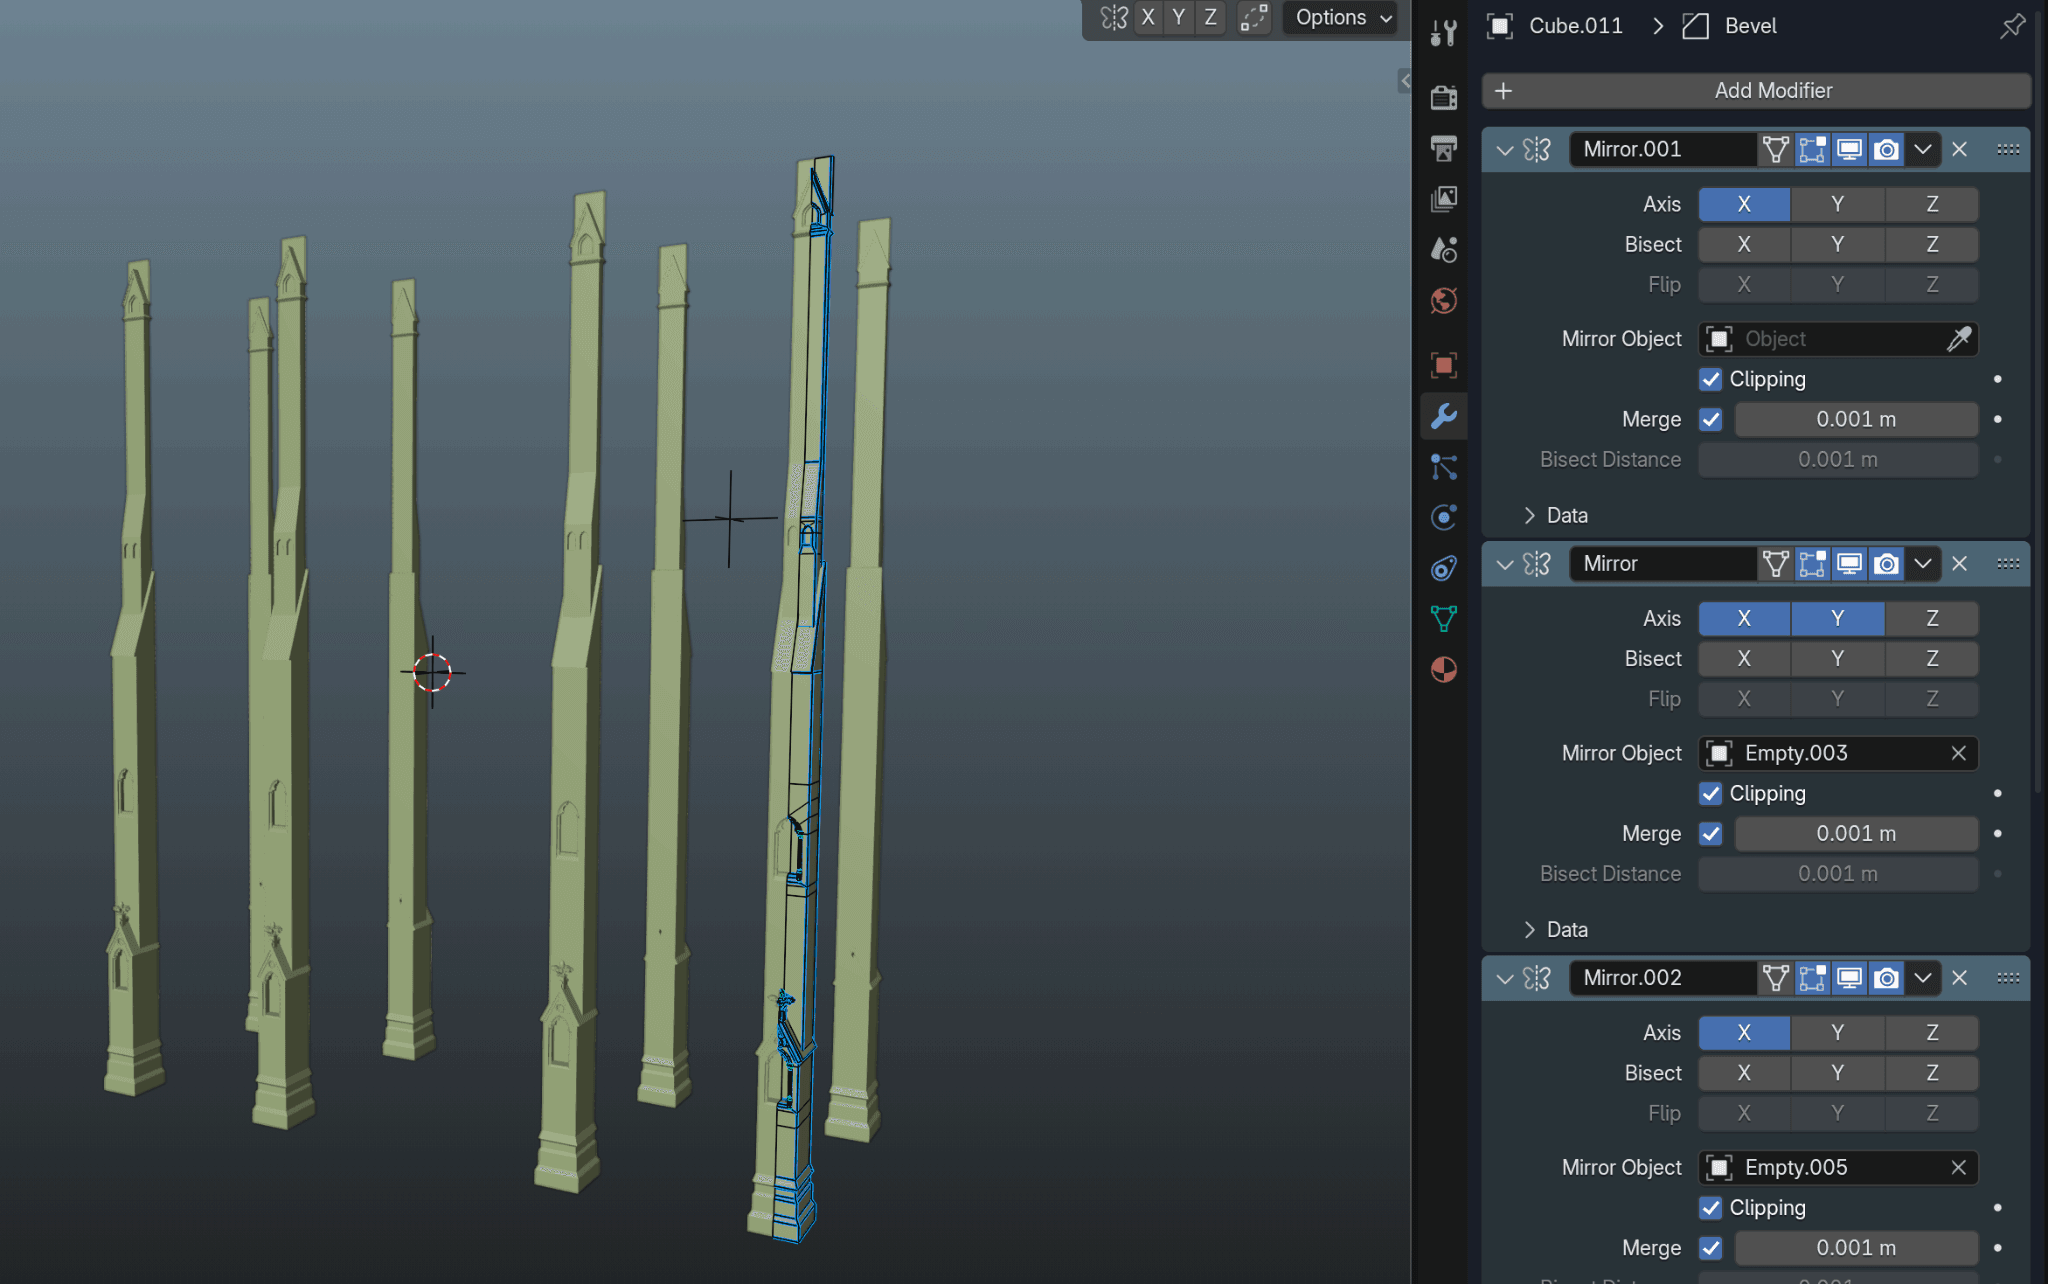Open the Particles properties tab
Viewport: 2048px width, 1284px height.
point(1443,467)
